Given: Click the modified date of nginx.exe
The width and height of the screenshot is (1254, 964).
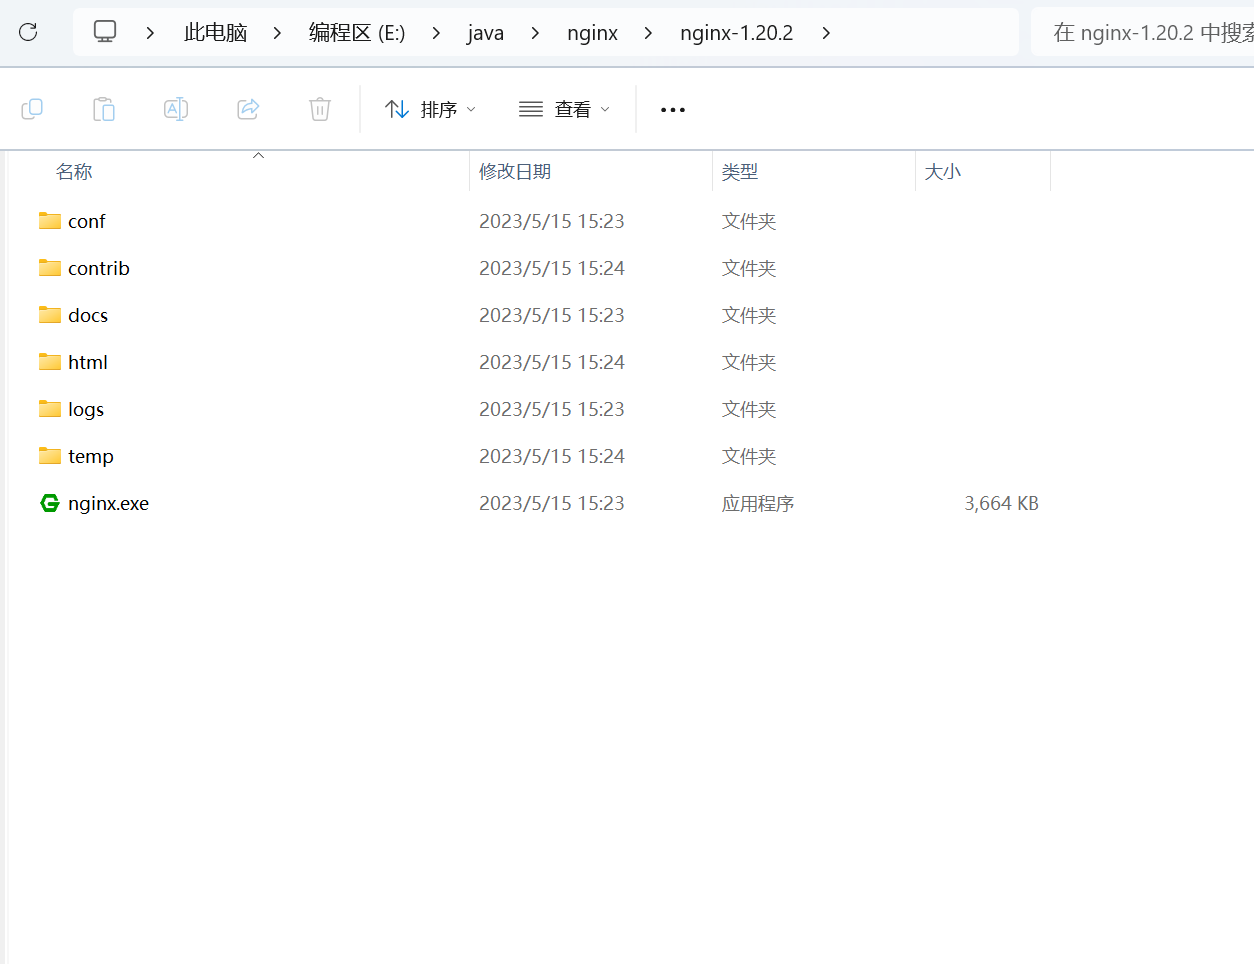Looking at the screenshot, I should point(552,503).
